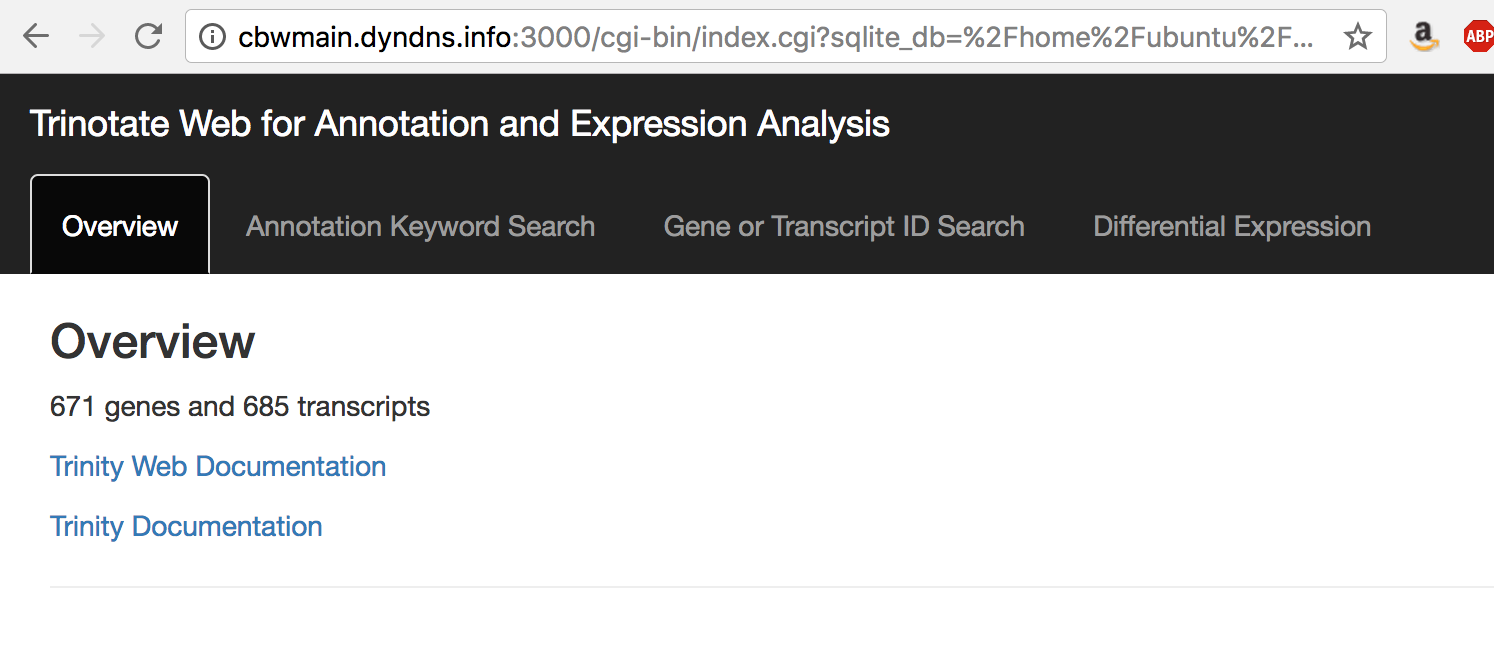Reload the page with the refresh icon
This screenshot has width=1494, height=664.
pyautogui.click(x=149, y=37)
